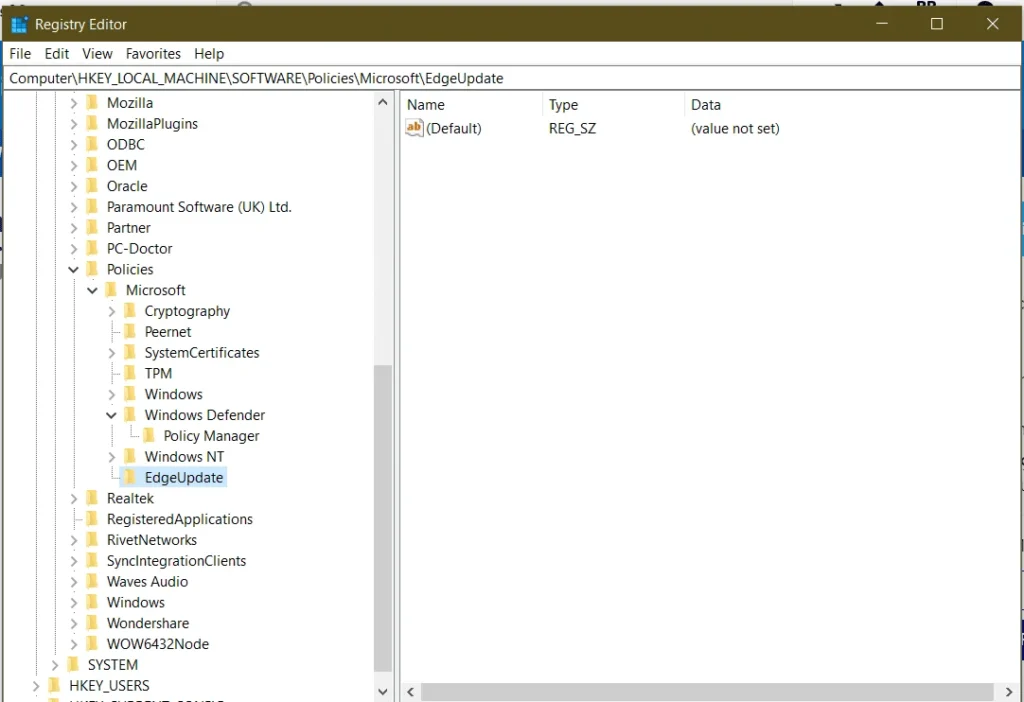Select the SyncIntegrationClients key label
1024x702 pixels.
click(x=176, y=561)
